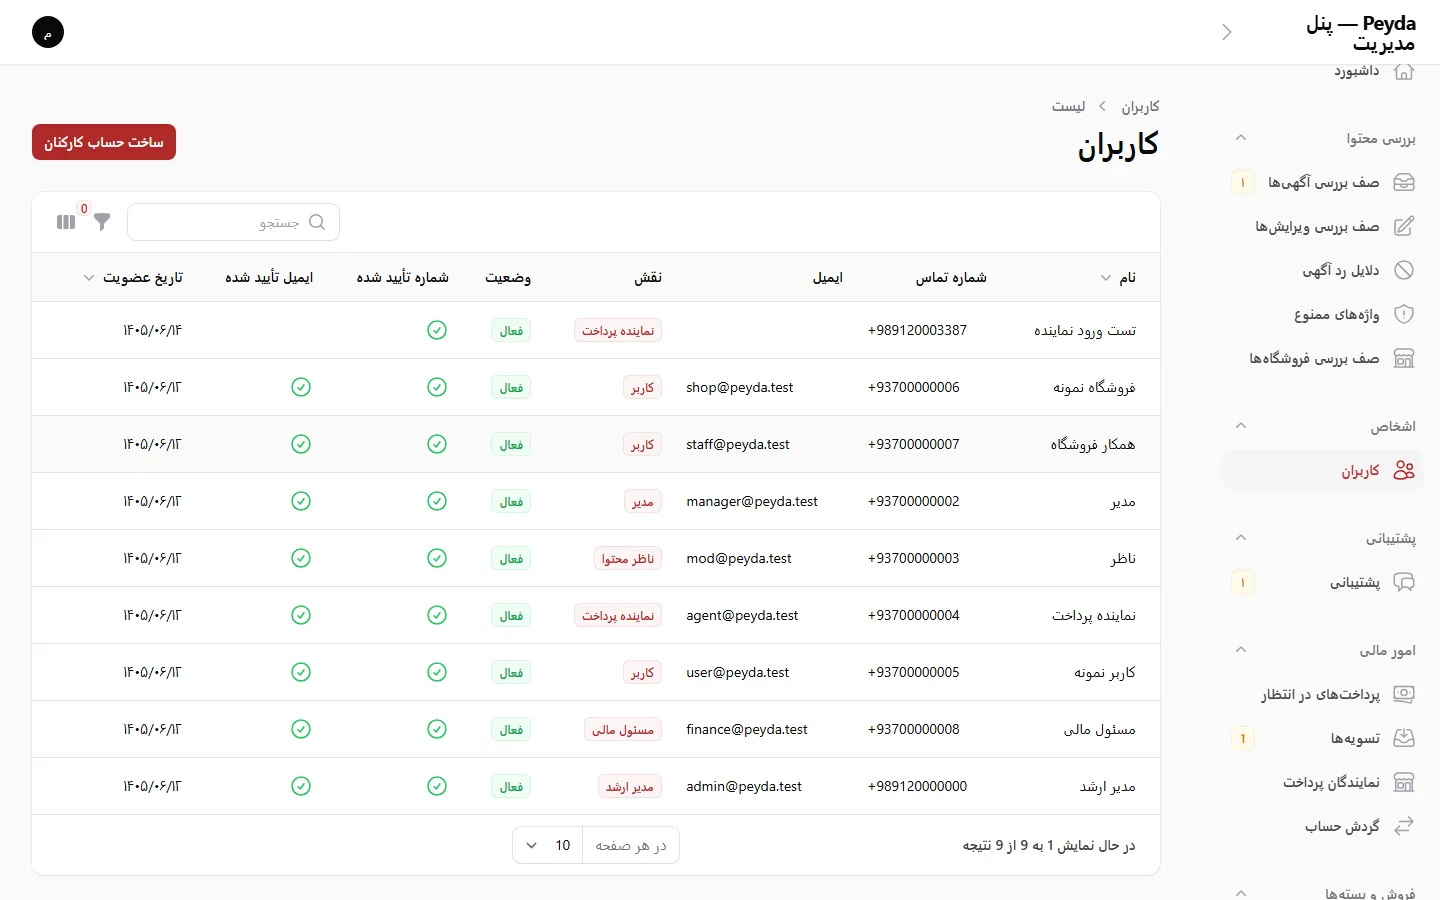The width and height of the screenshot is (1440, 900).
Task: Click email verified checkmark for manager@peyda.test row
Action: coord(301,501)
